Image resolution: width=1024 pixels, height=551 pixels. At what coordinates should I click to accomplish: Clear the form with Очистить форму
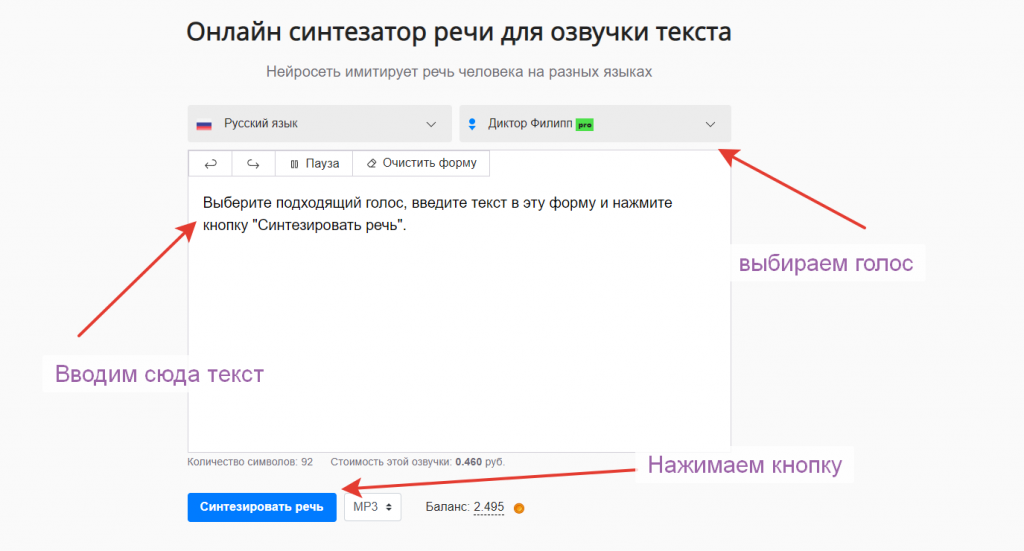[x=421, y=163]
